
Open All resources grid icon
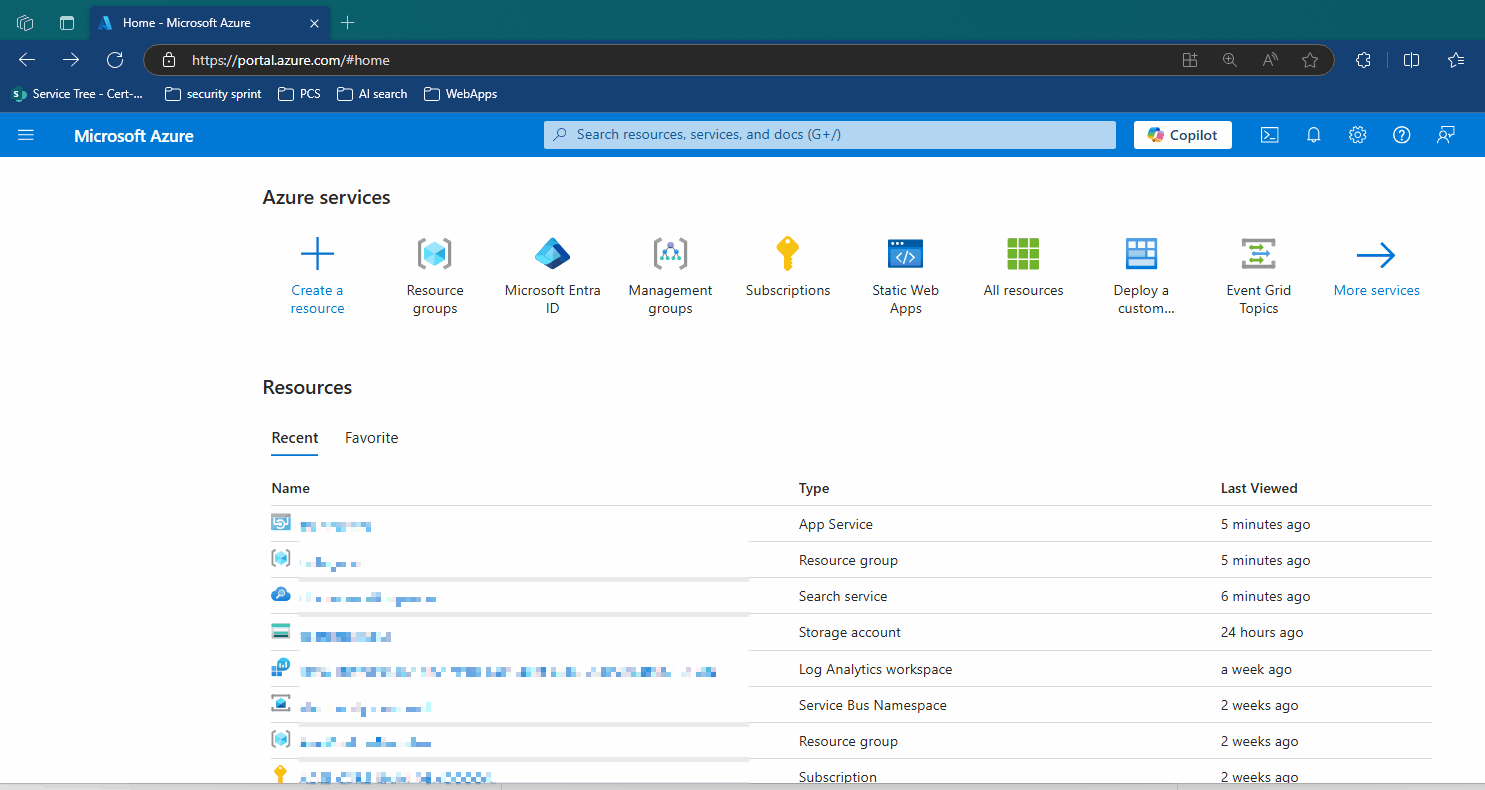click(1023, 254)
